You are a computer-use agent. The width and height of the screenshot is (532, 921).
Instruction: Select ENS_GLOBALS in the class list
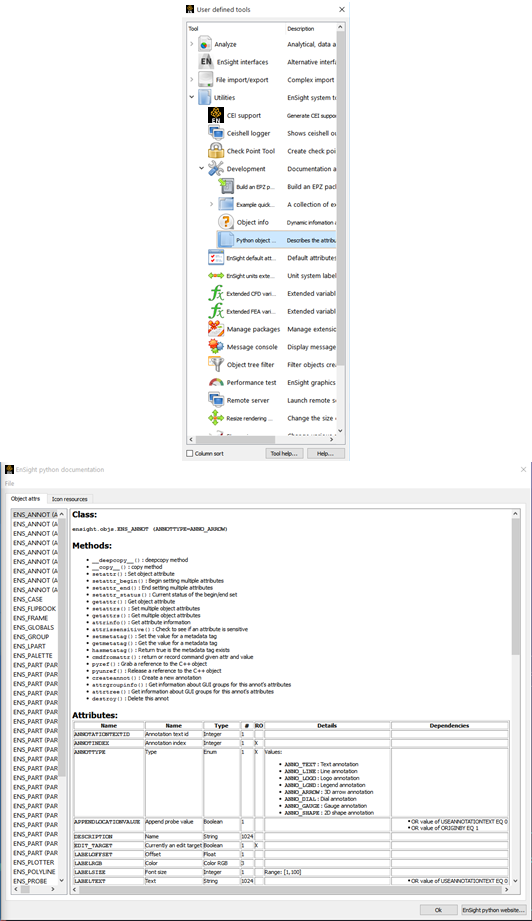35,627
